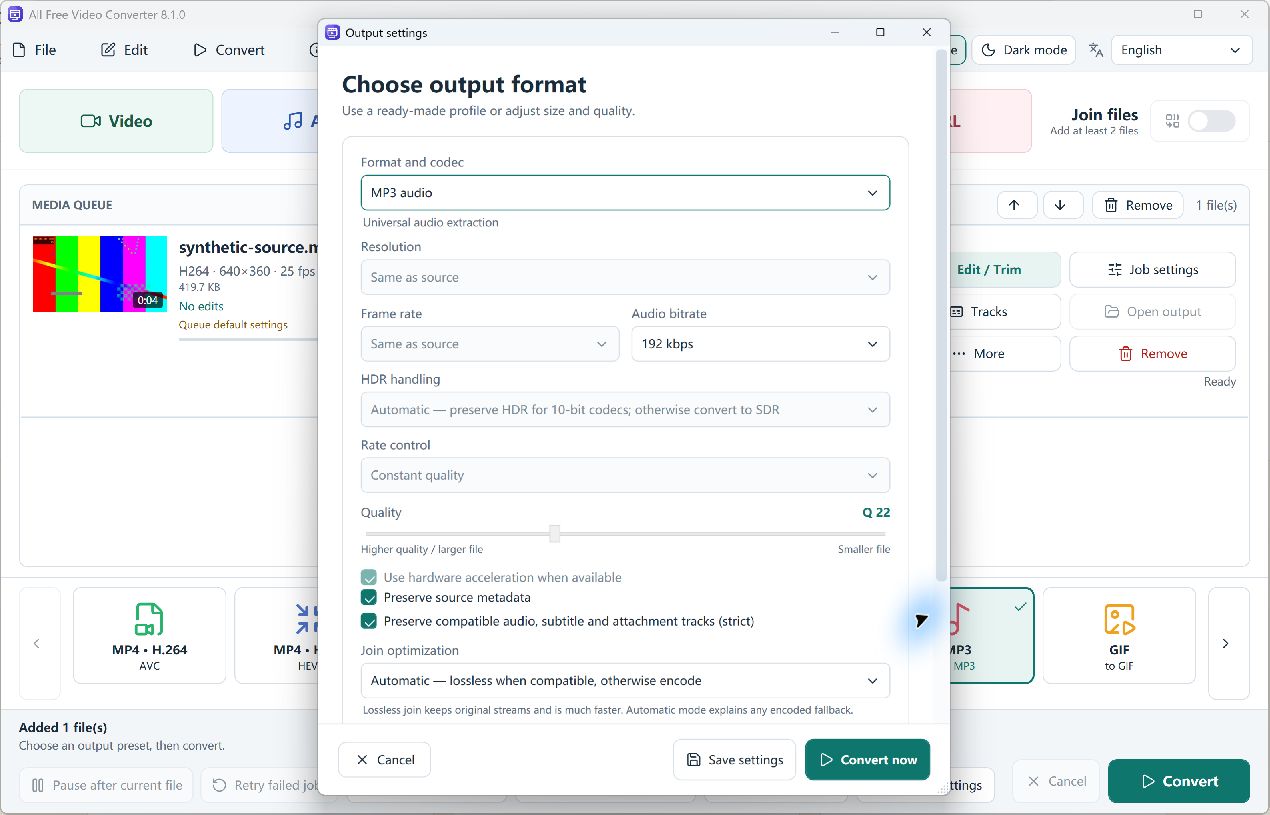Viewport: 1270px width, 815px height.
Task: Show next presets with the right chevron
Action: tap(1226, 643)
